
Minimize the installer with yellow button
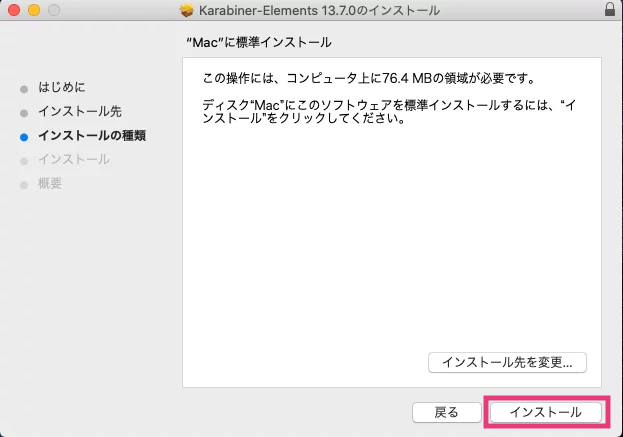click(34, 10)
